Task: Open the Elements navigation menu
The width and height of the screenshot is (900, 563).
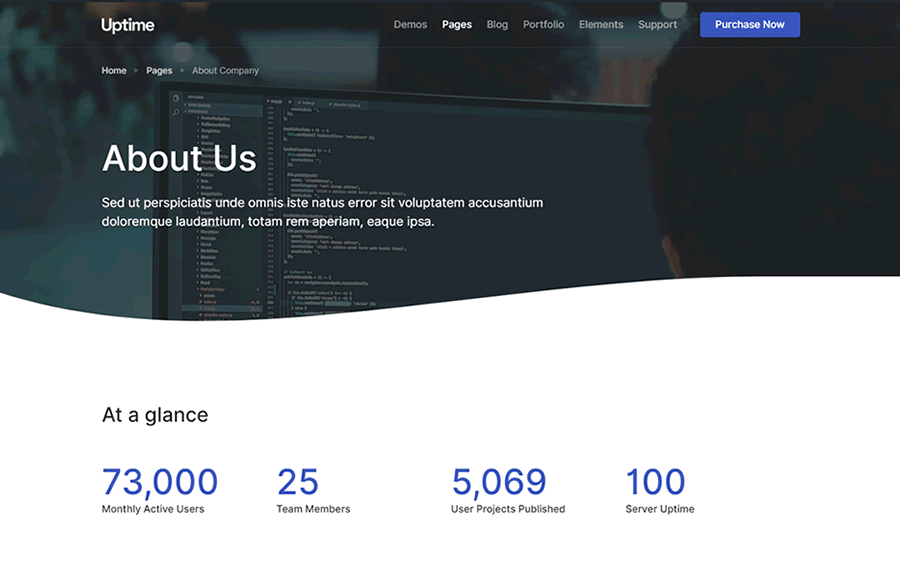Action: click(601, 25)
